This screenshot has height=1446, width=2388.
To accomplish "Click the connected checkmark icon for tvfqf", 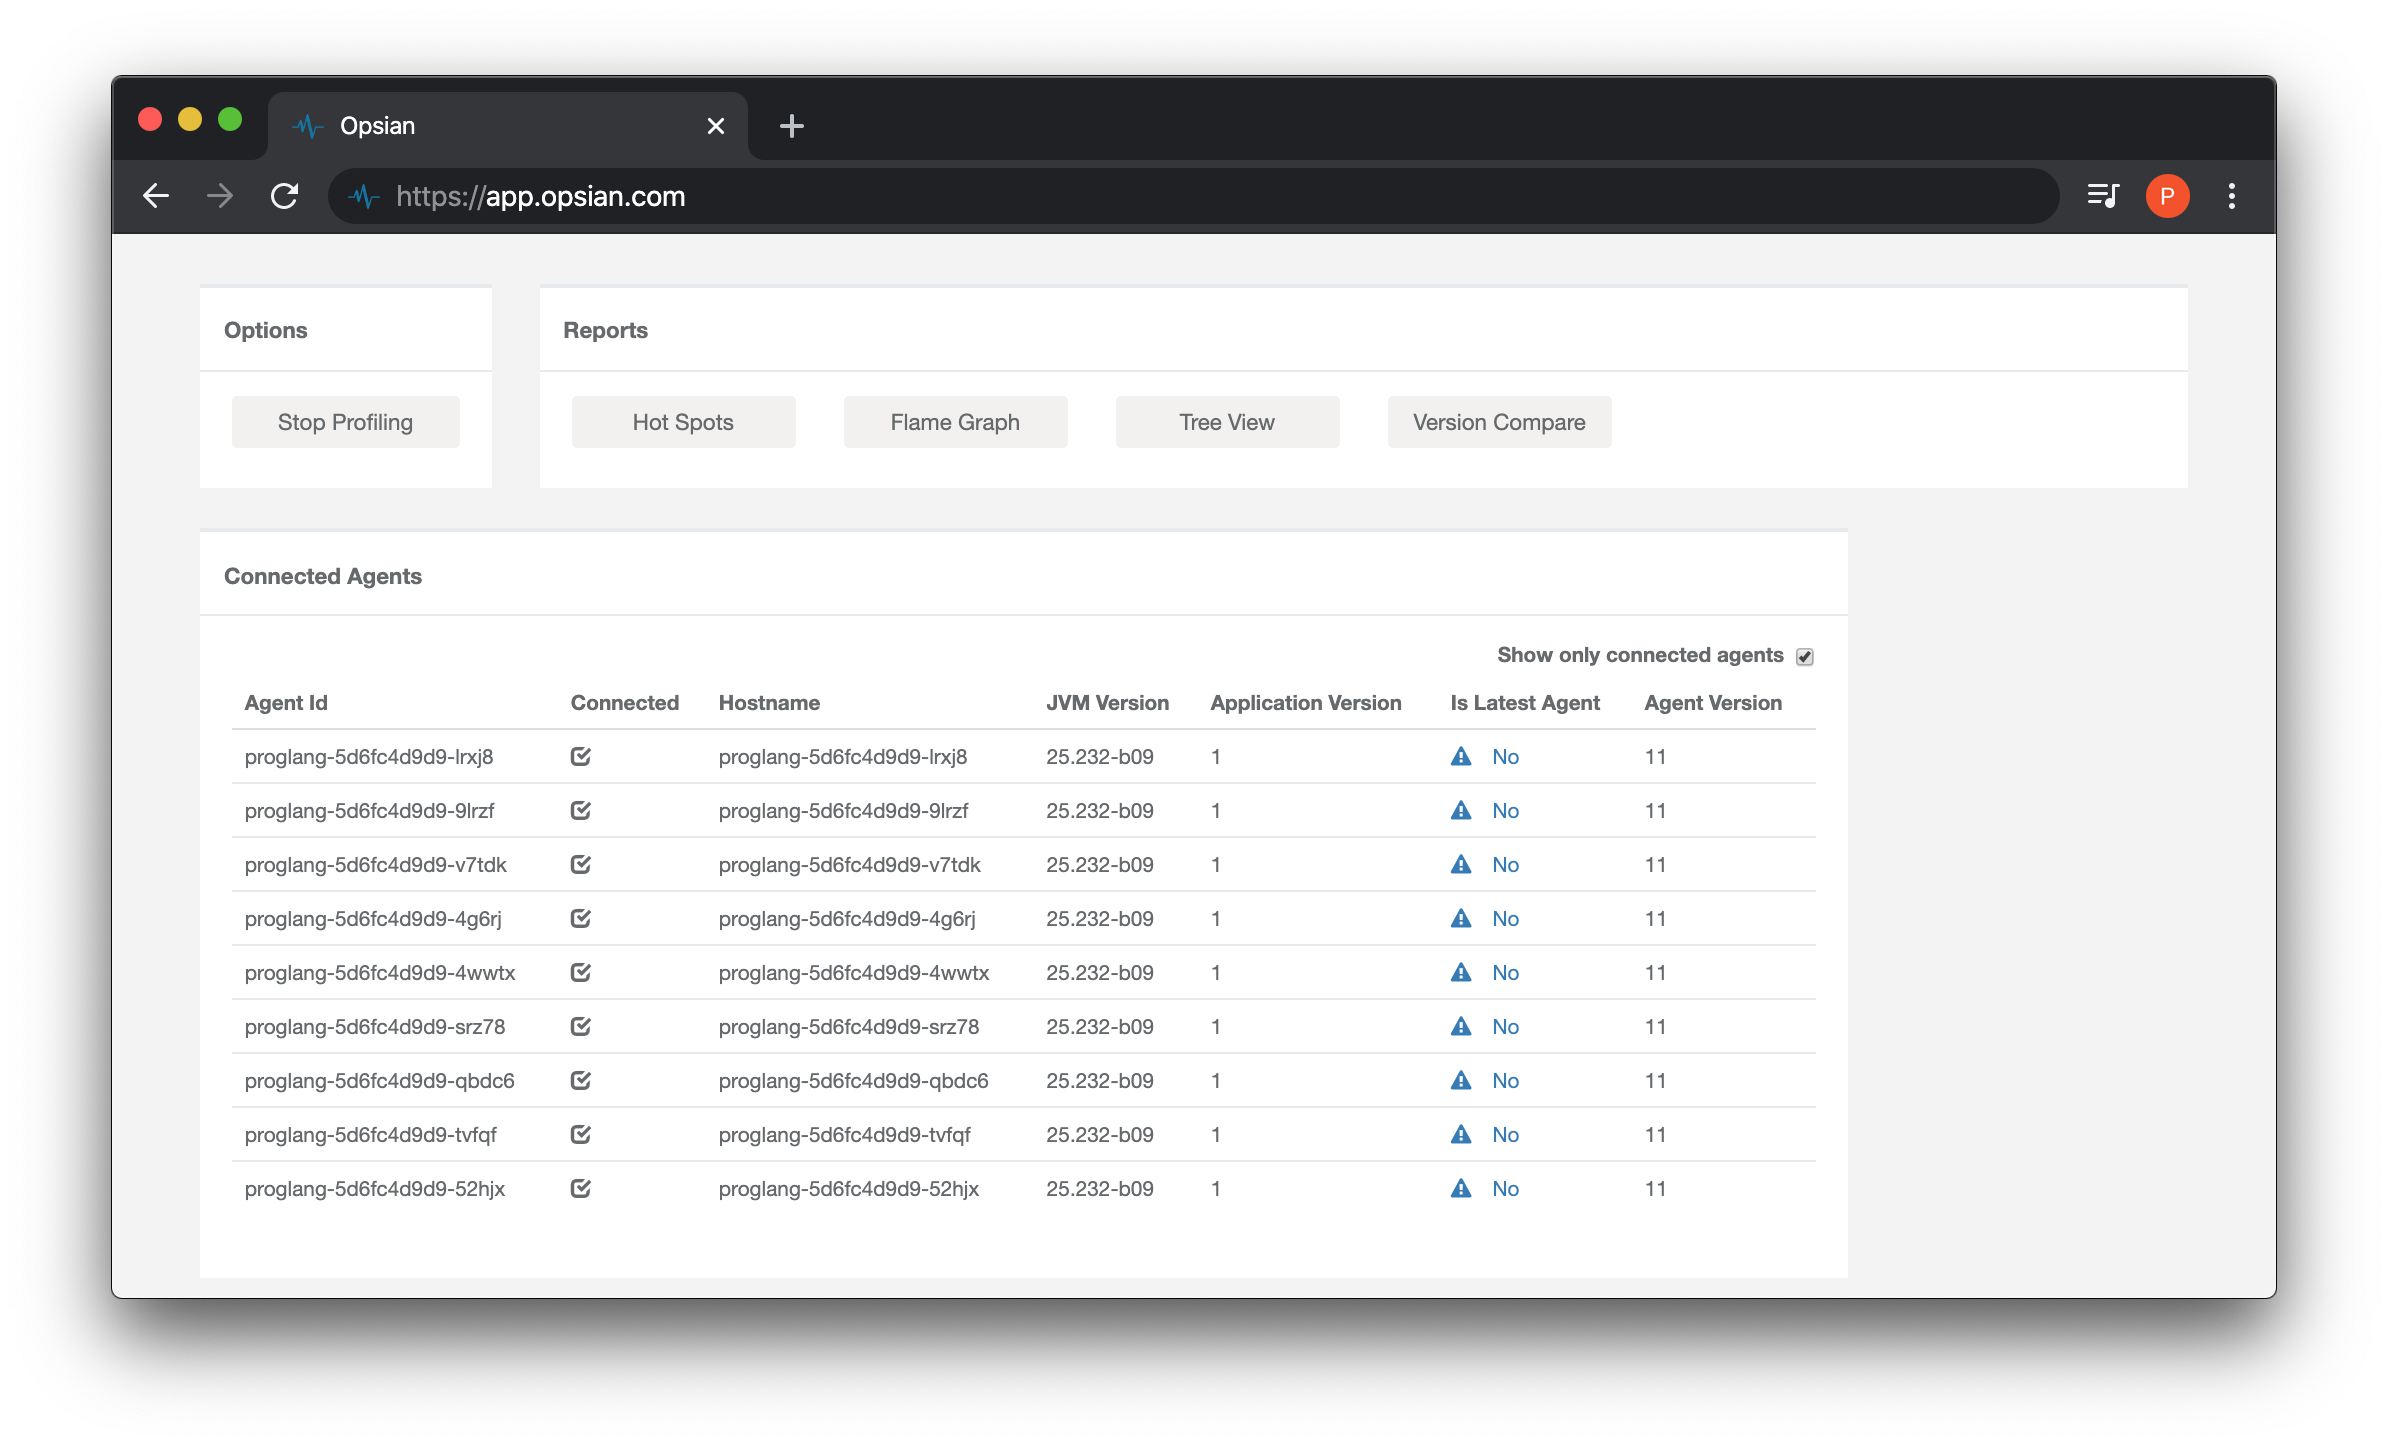I will click(x=578, y=1134).
